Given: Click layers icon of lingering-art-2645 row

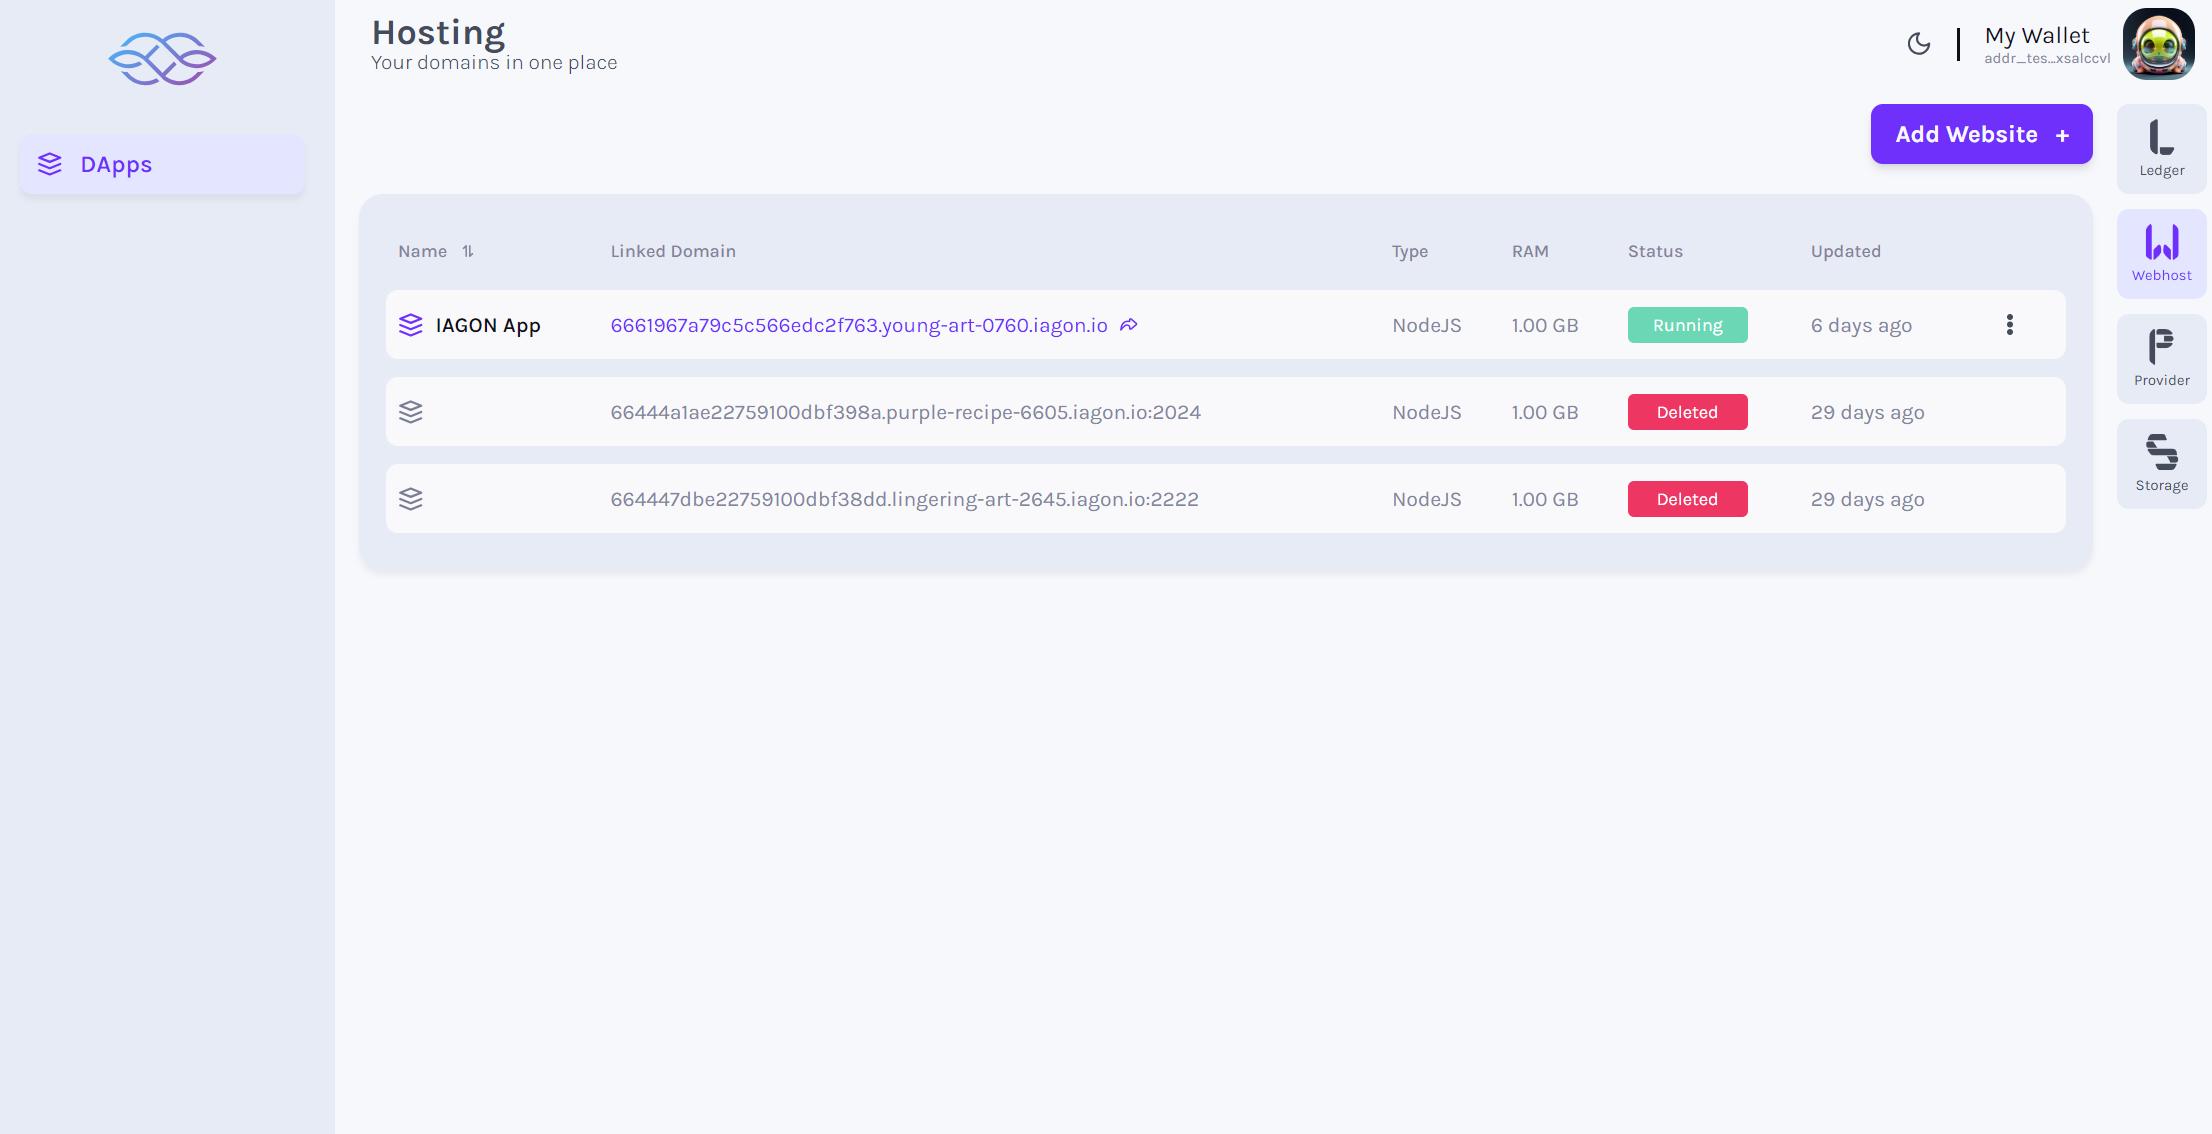Looking at the screenshot, I should [x=411, y=499].
